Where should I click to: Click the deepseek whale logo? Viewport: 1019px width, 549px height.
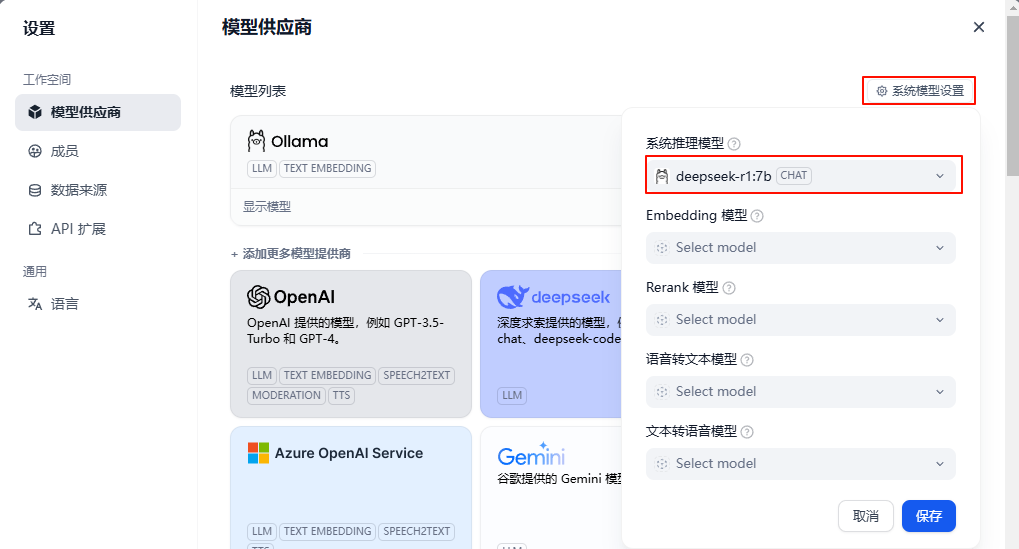coord(513,296)
